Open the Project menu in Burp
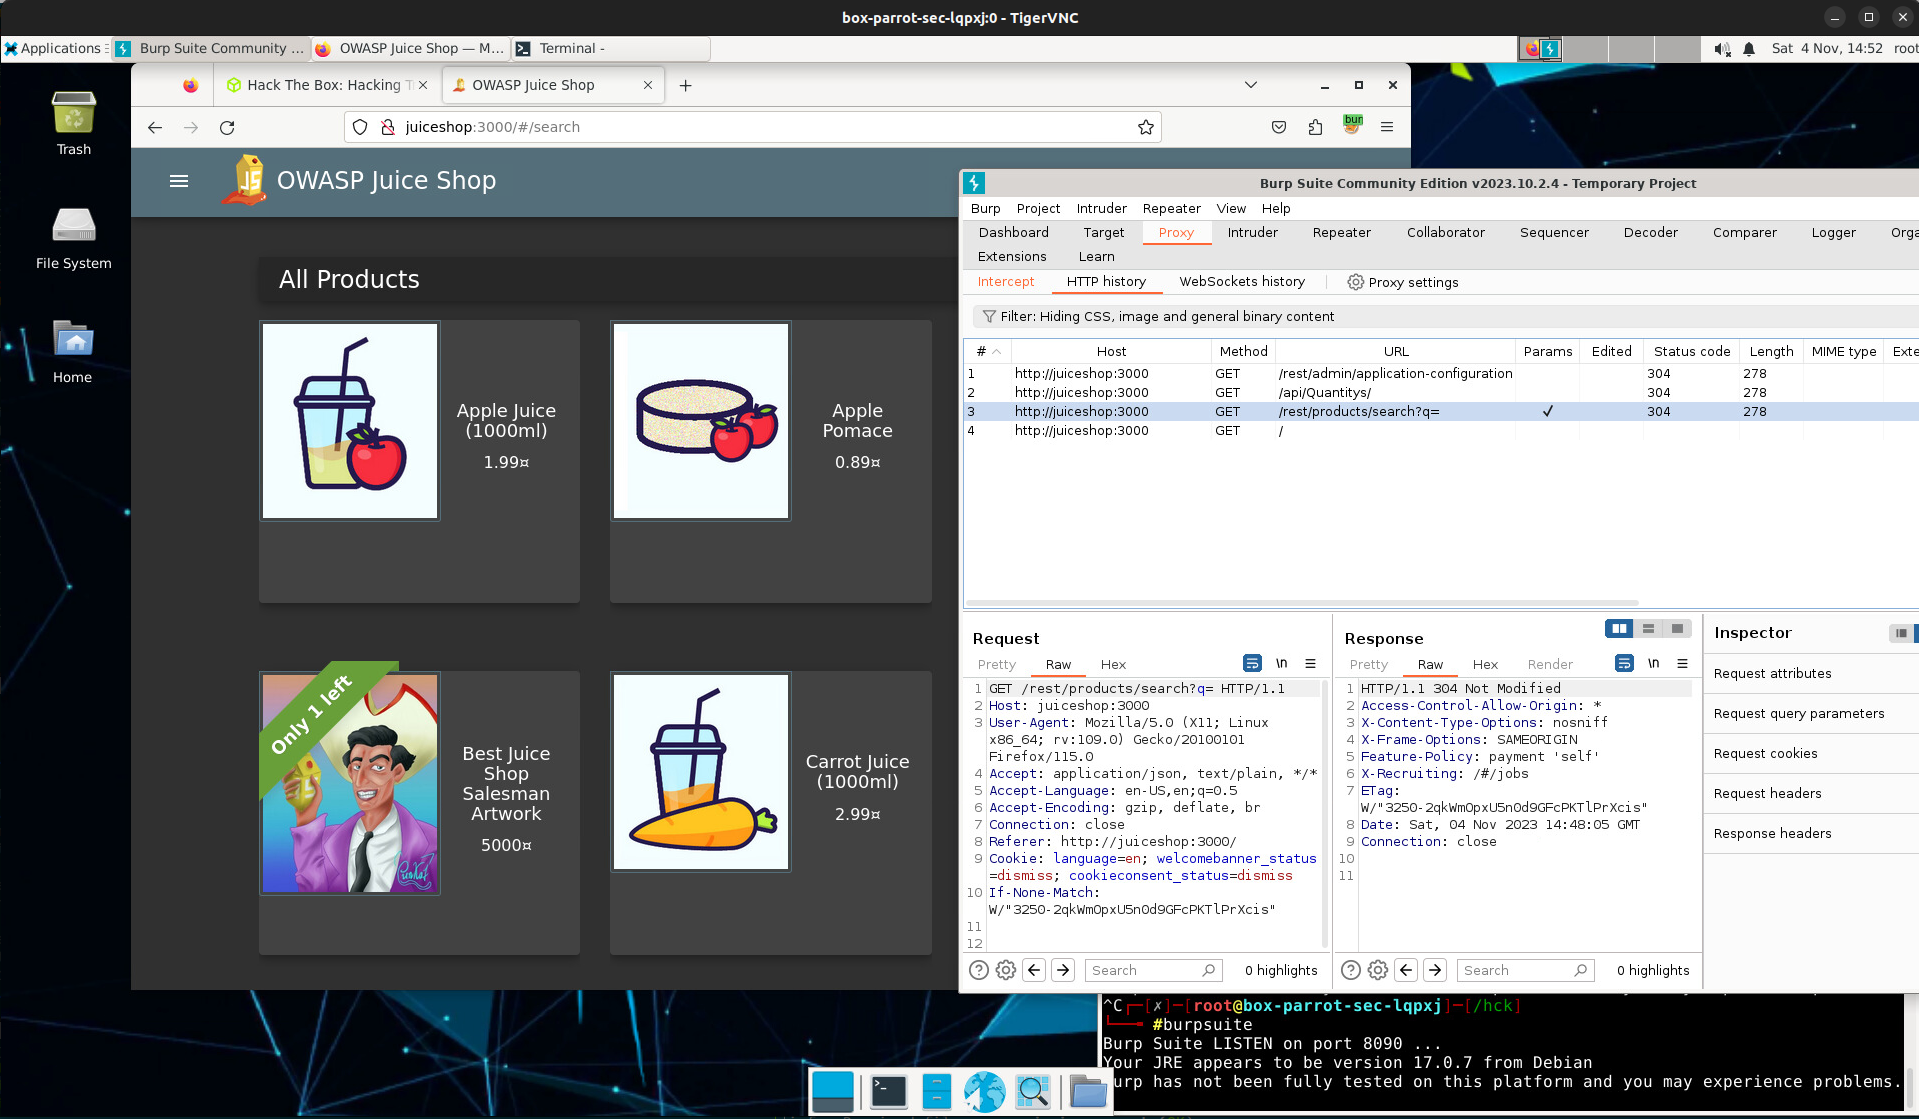This screenshot has height=1119, width=1919. [x=1038, y=209]
